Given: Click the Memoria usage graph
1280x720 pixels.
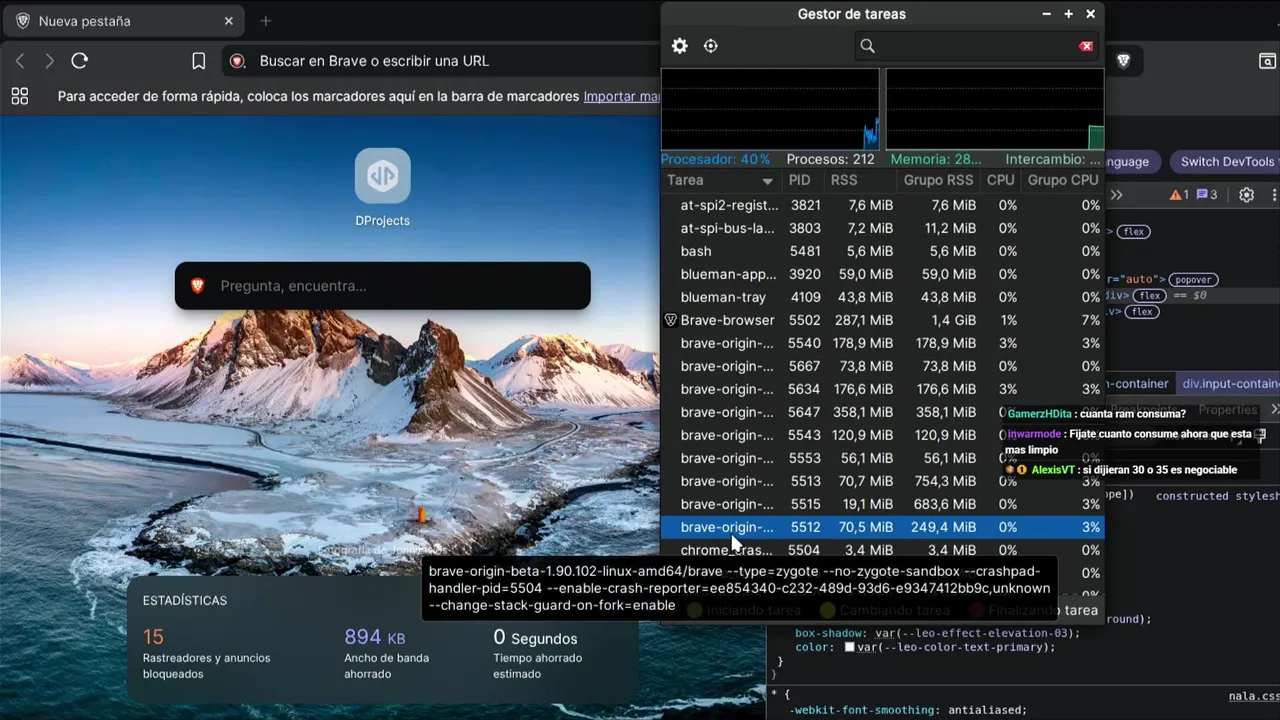Looking at the screenshot, I should tap(995, 109).
